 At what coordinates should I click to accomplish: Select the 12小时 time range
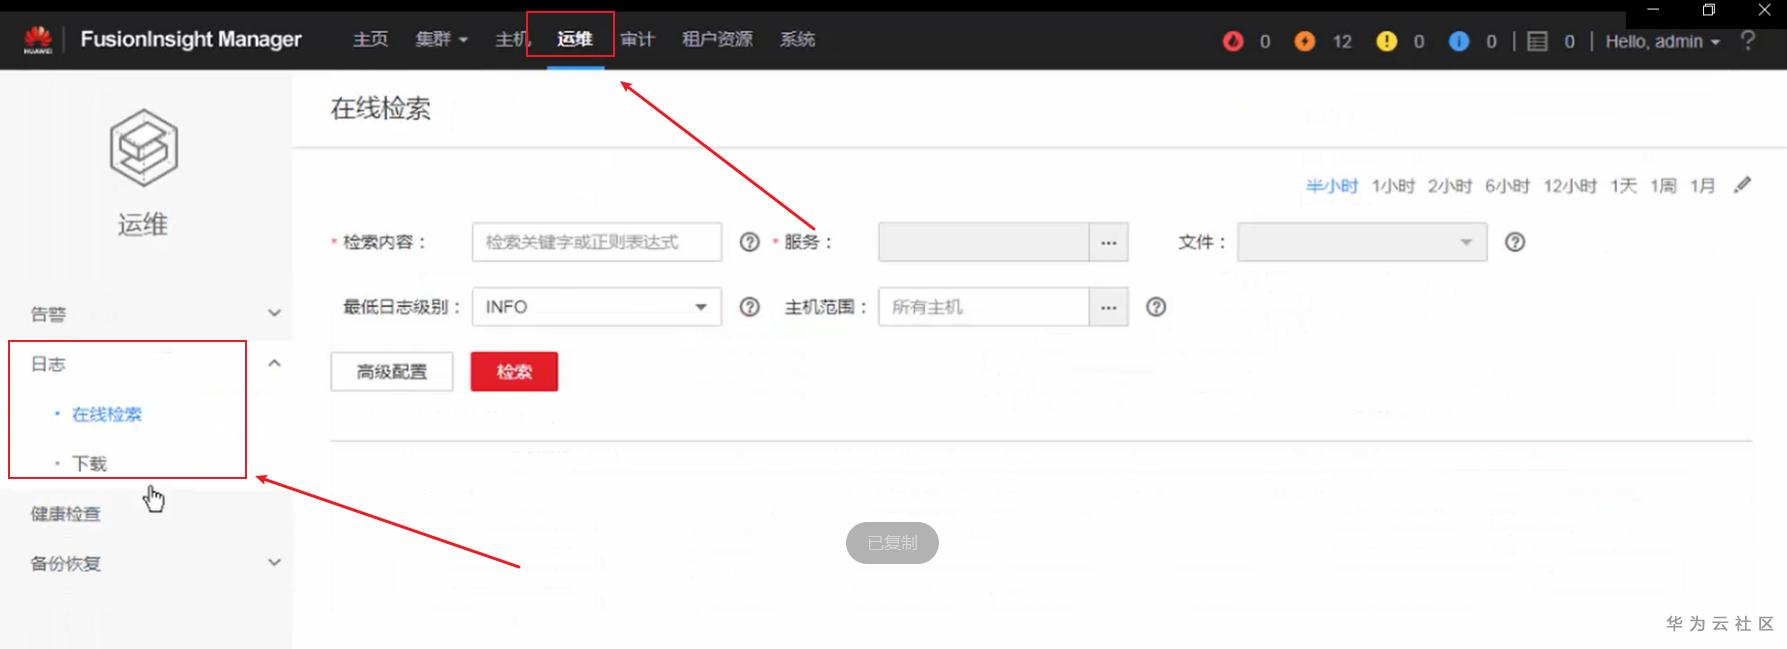tap(1570, 186)
